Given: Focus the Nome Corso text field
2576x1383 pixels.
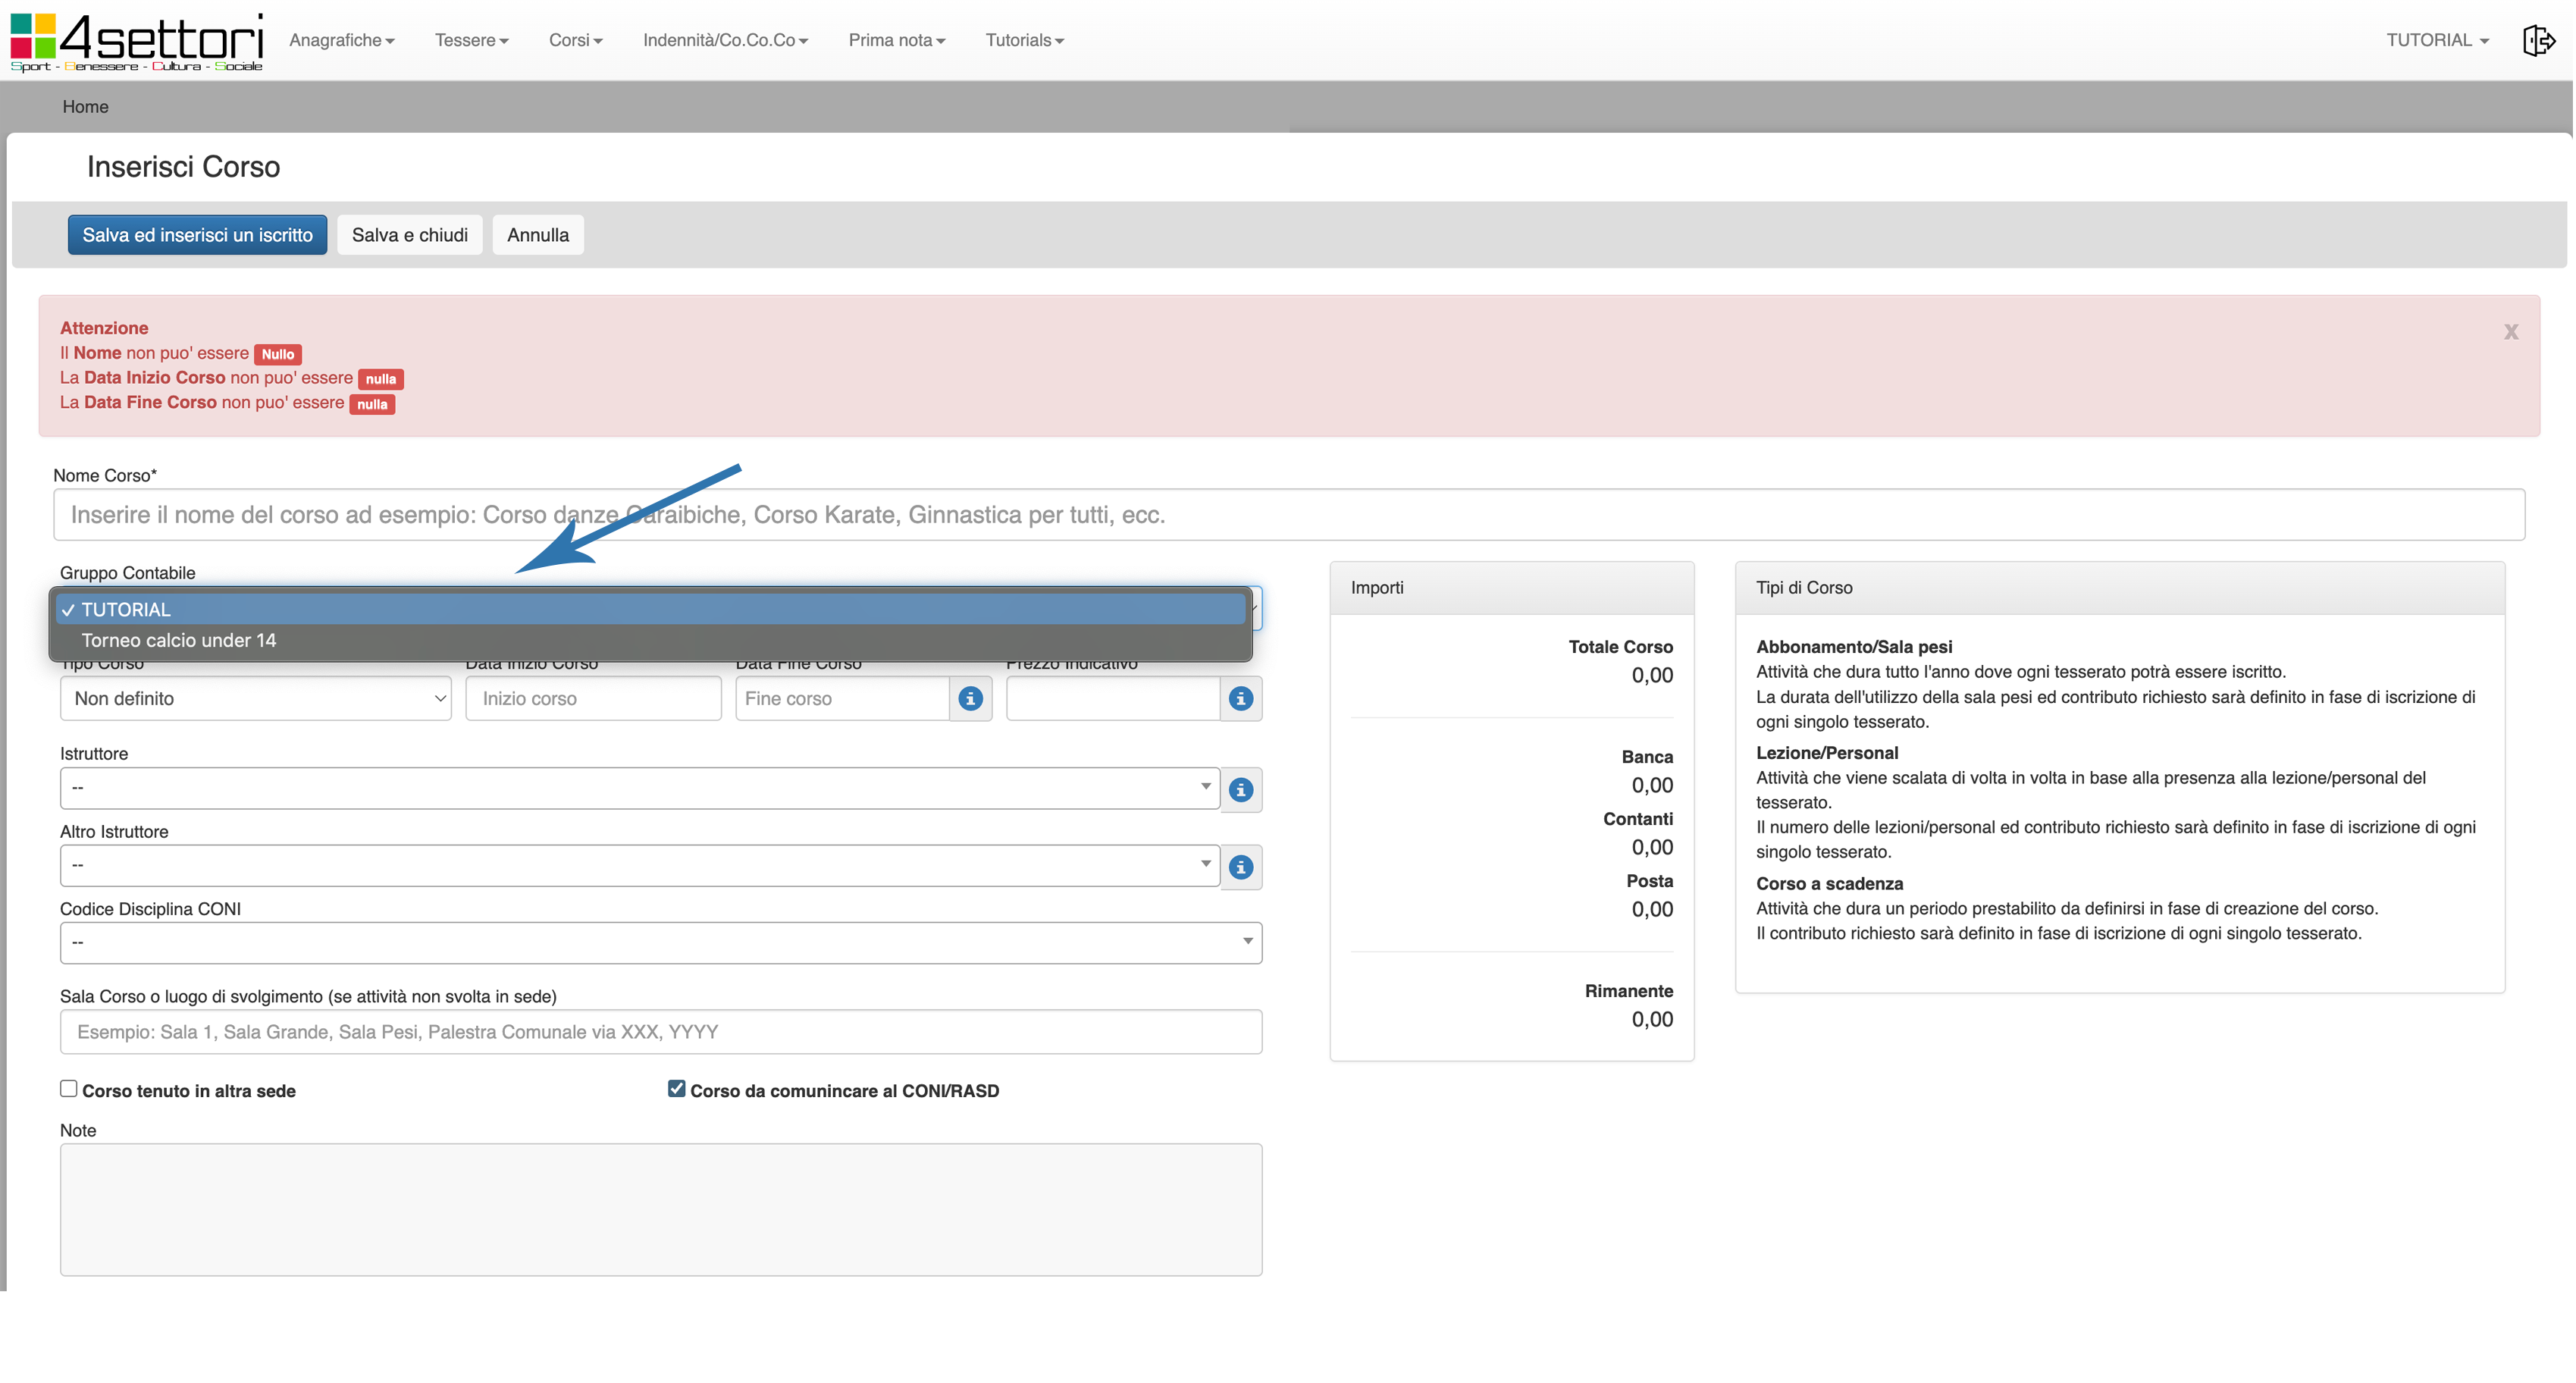Looking at the screenshot, I should tap(1288, 515).
